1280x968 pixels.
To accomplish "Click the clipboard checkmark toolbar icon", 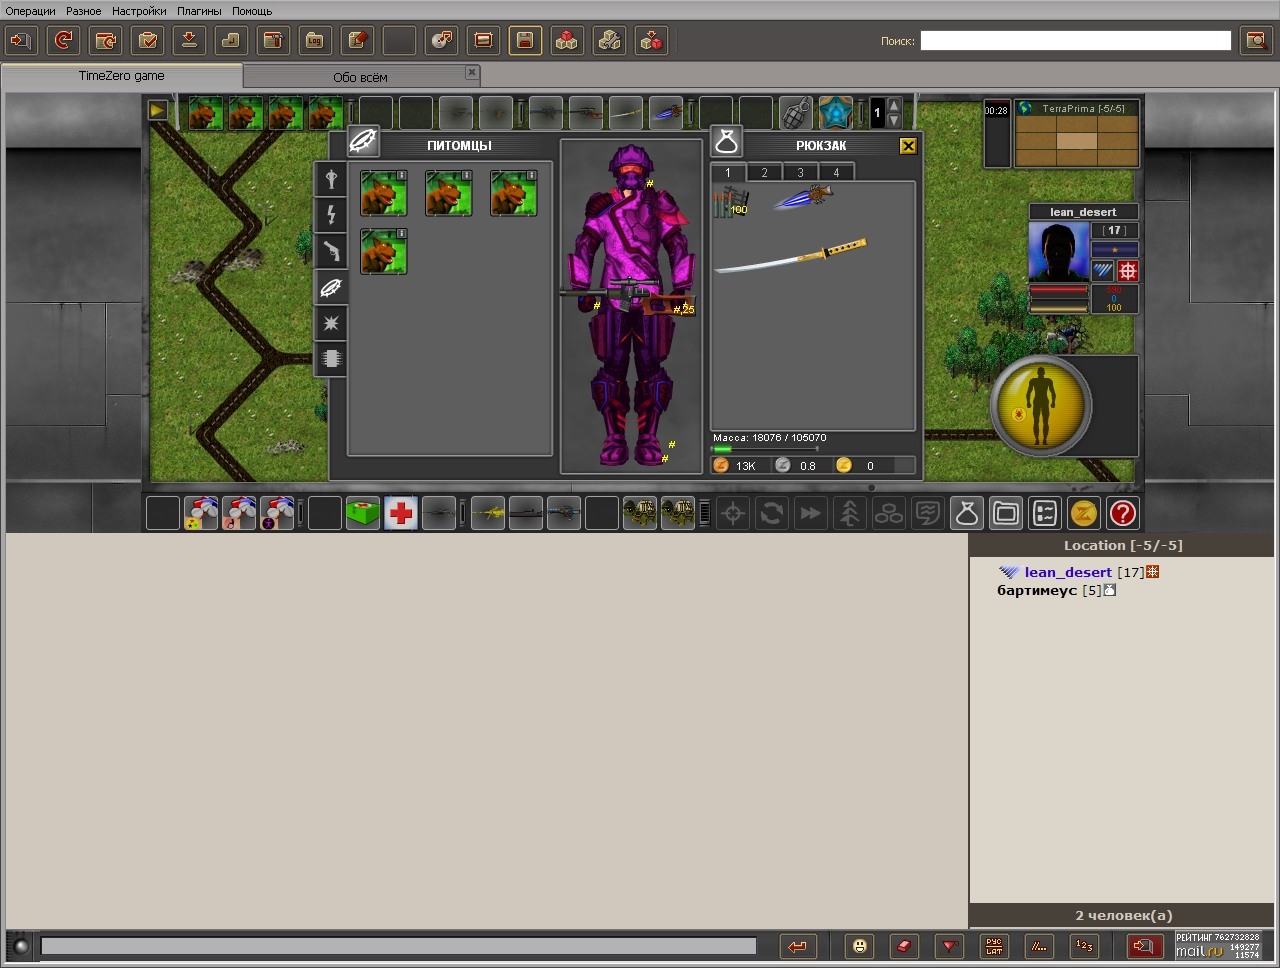I will [x=148, y=41].
